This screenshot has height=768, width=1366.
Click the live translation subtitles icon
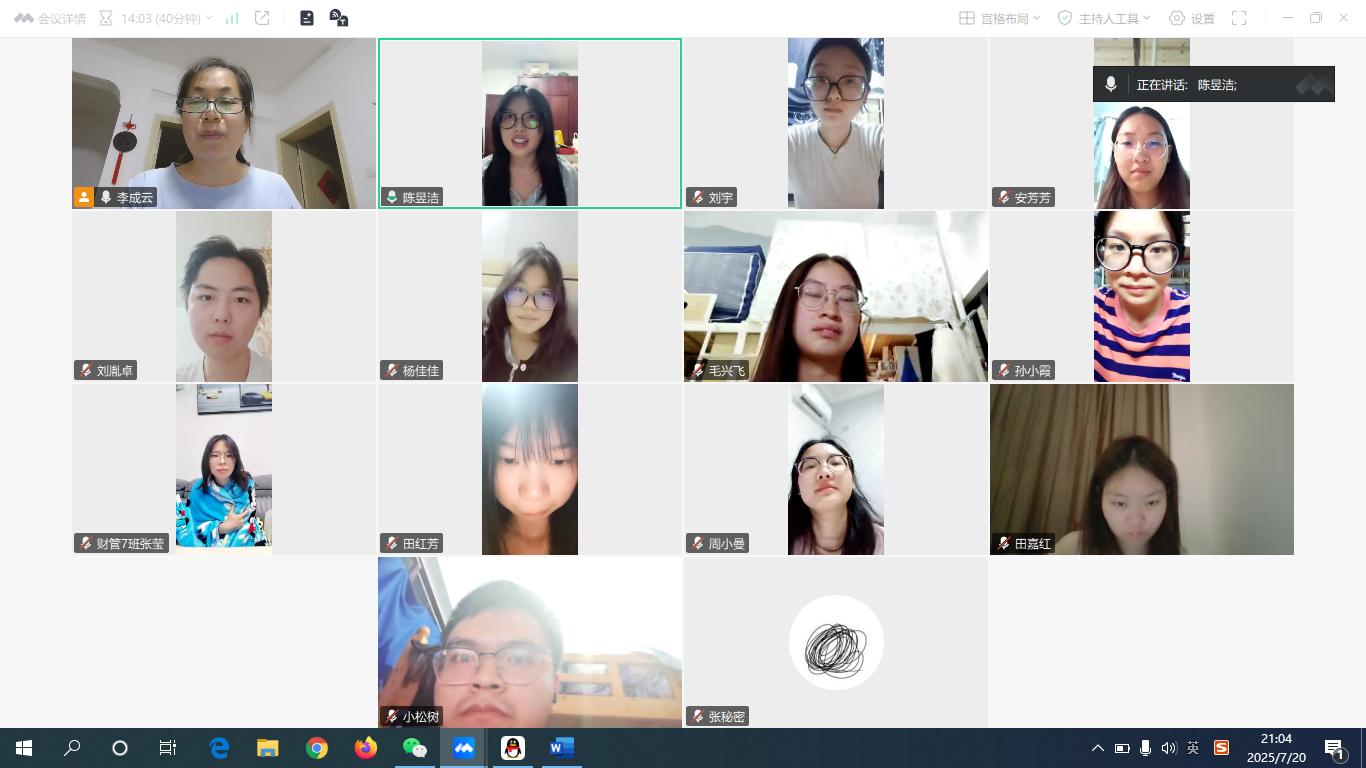pos(339,18)
